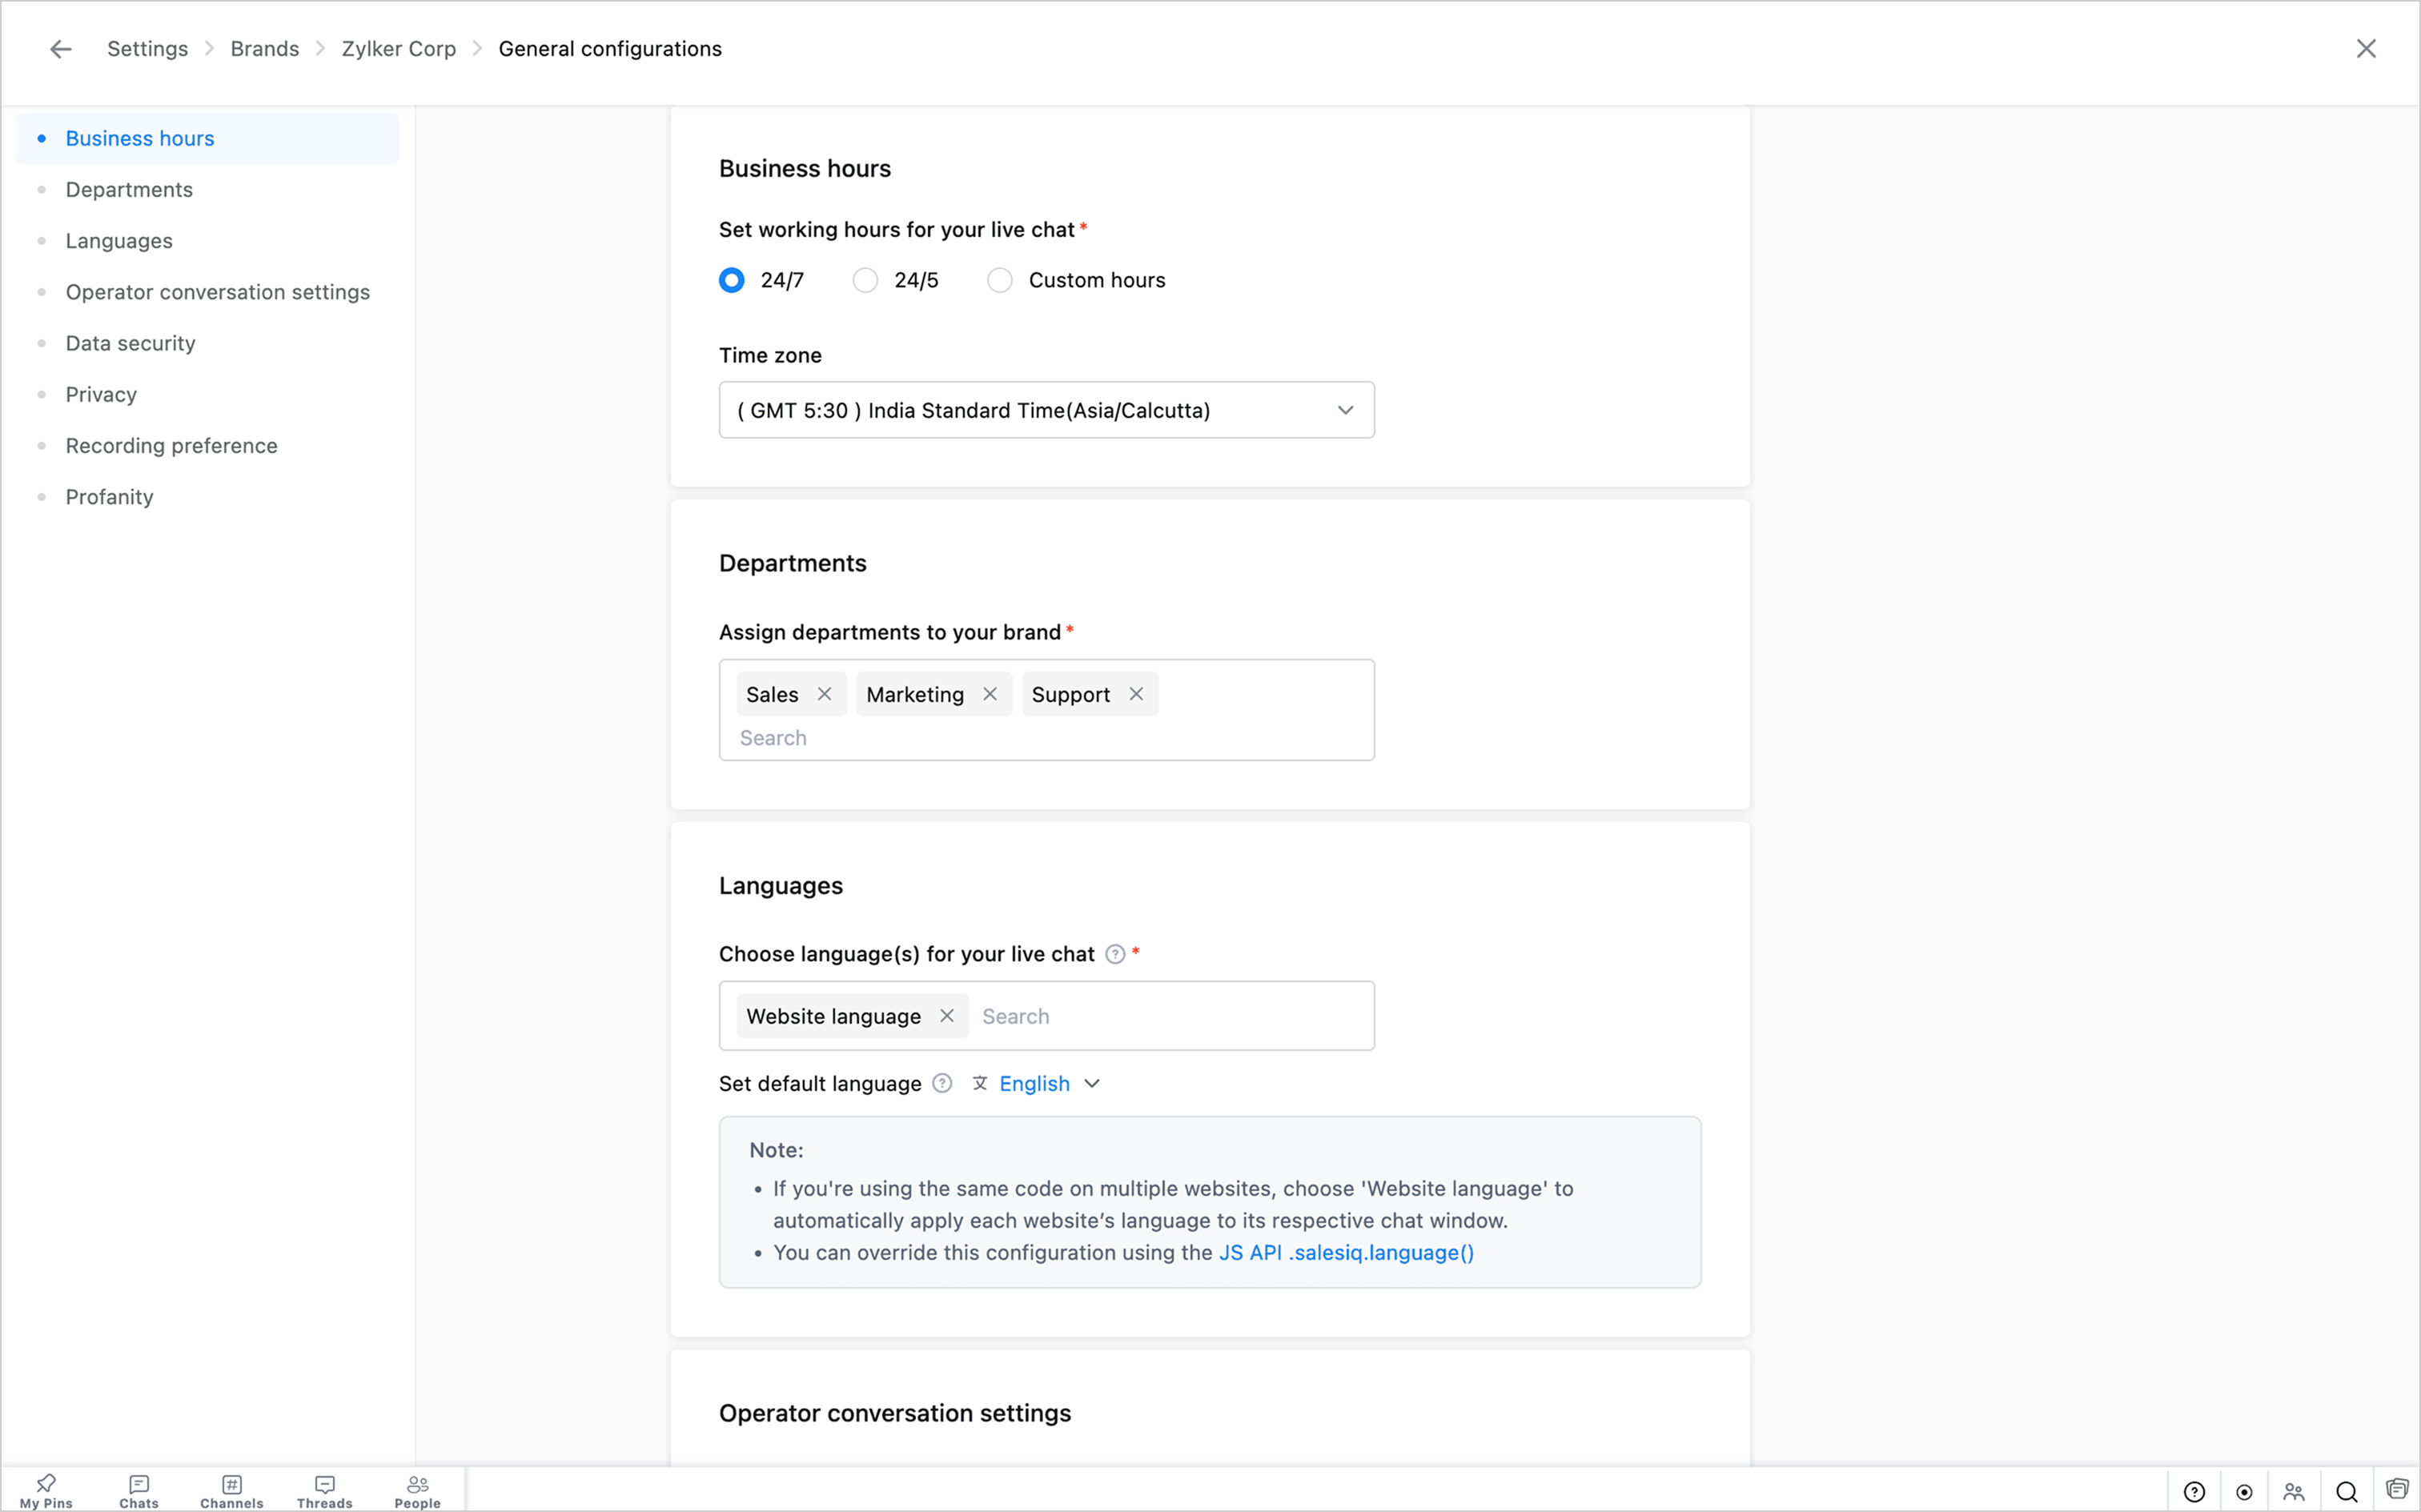Open the English default language dropdown
Image resolution: width=2421 pixels, height=1512 pixels.
1049,1084
